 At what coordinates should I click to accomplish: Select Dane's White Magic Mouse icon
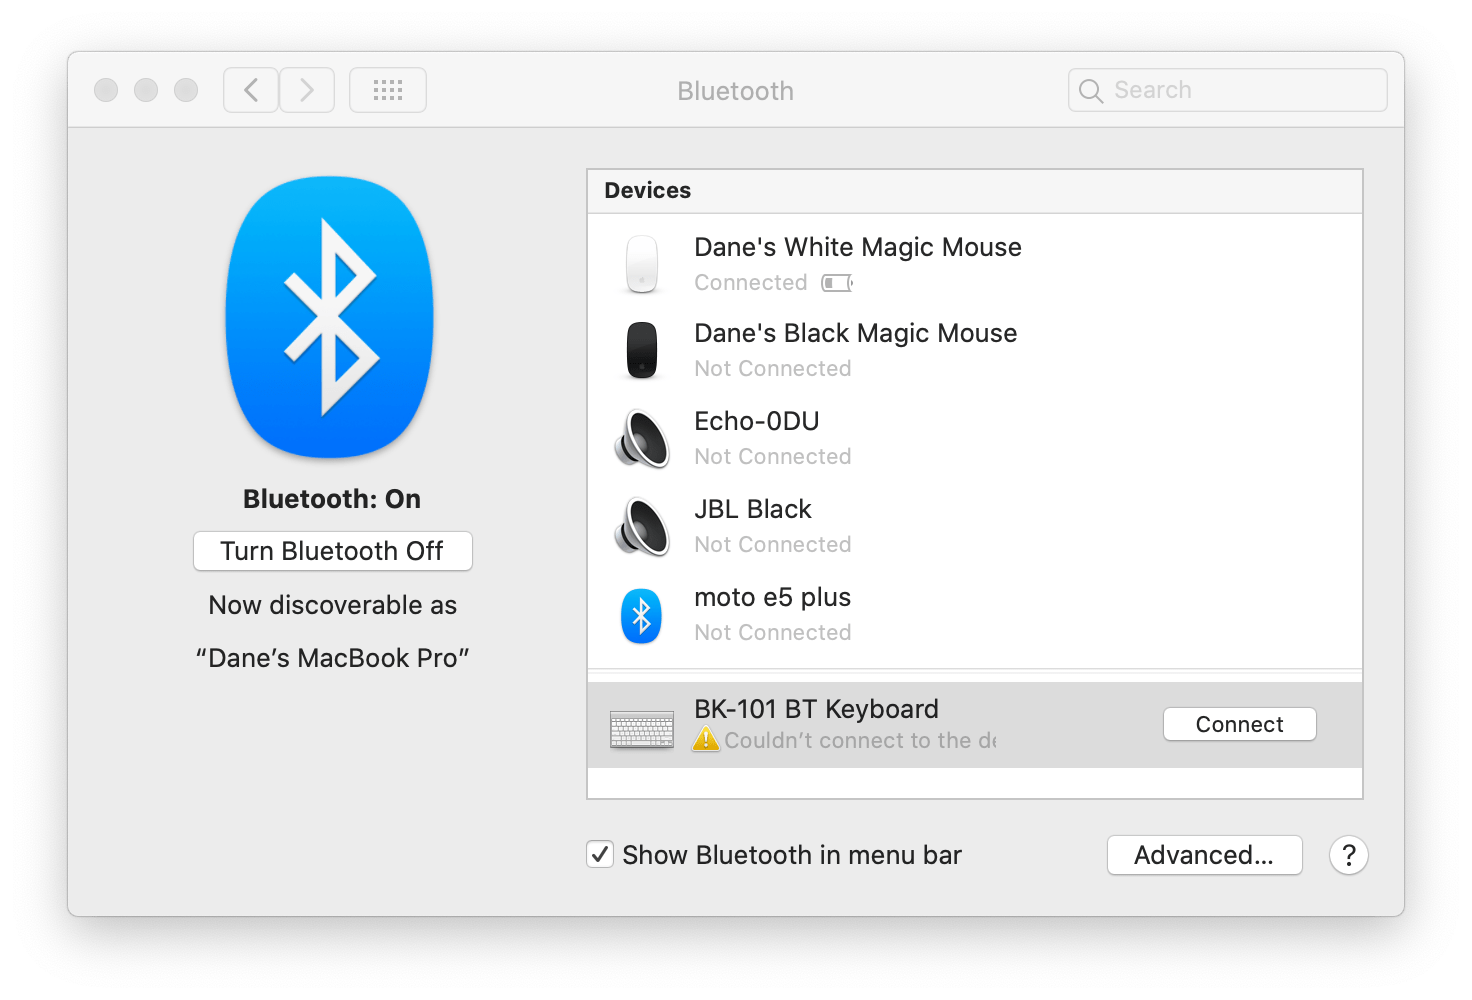coord(641,263)
